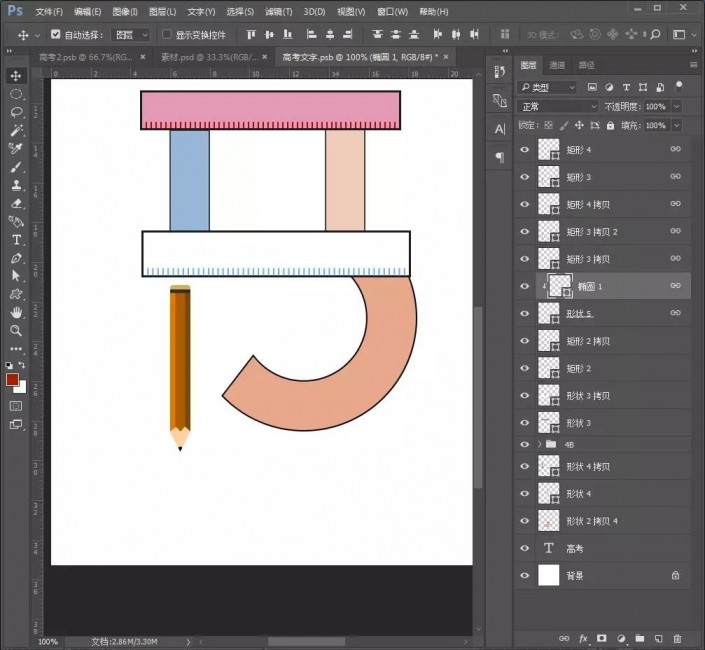Screen dimensions: 705x650
Task: Hide the 矩形 3 layer
Action: click(524, 177)
